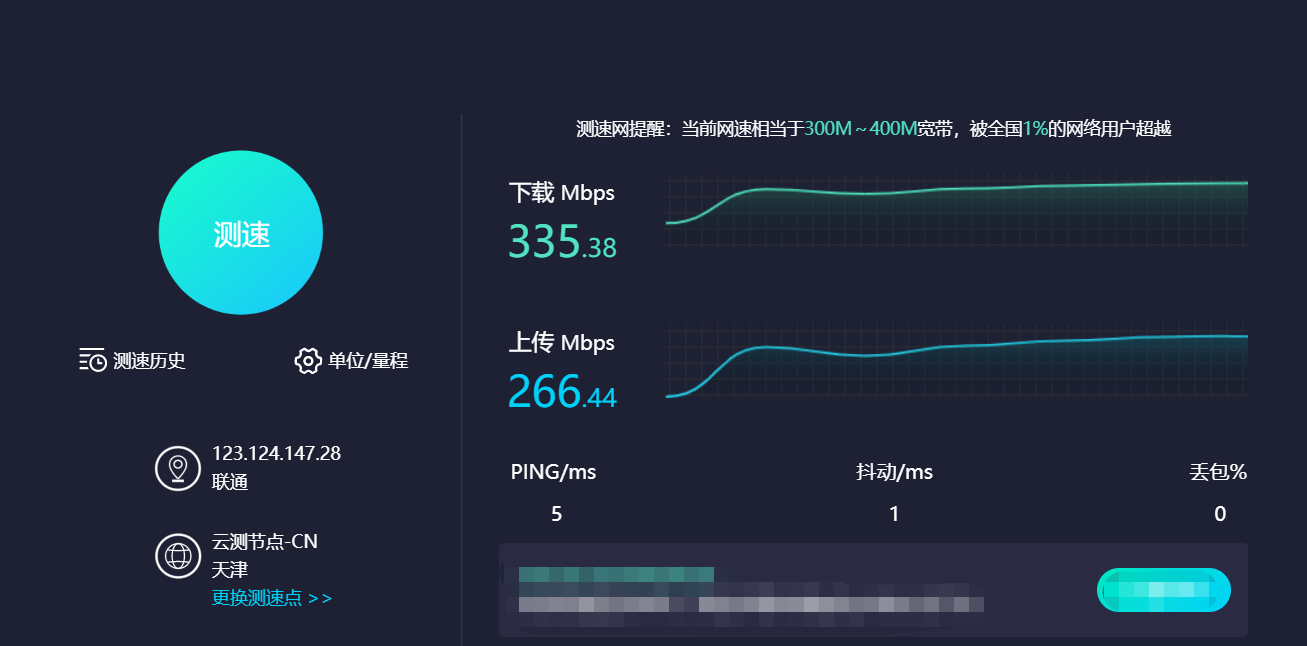Click the highlighted 300M～400M text in the reminder
1307x646 pixels.
pos(861,128)
